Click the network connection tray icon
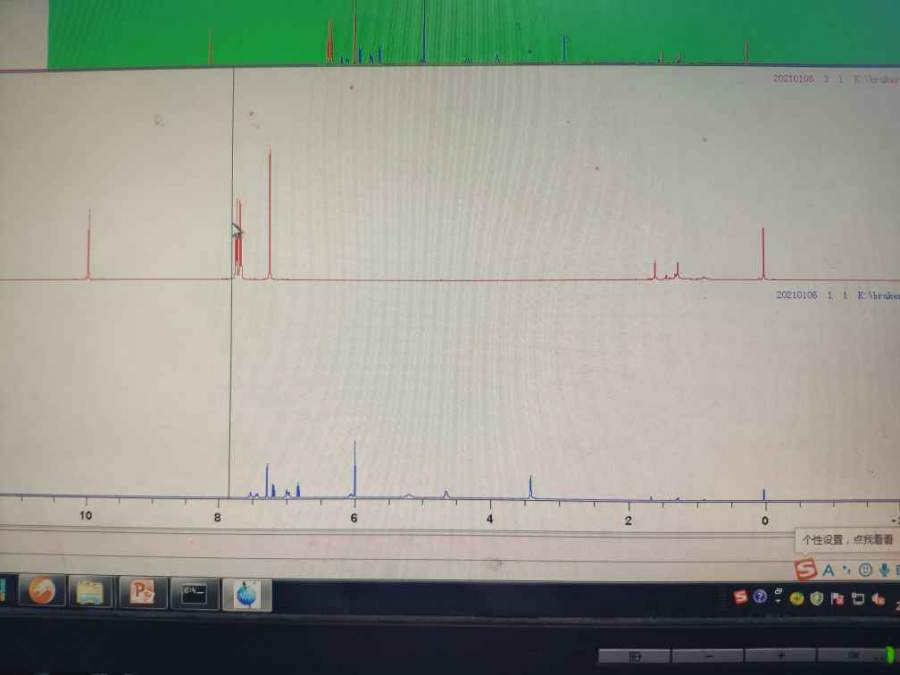Image resolution: width=900 pixels, height=675 pixels. (858, 599)
